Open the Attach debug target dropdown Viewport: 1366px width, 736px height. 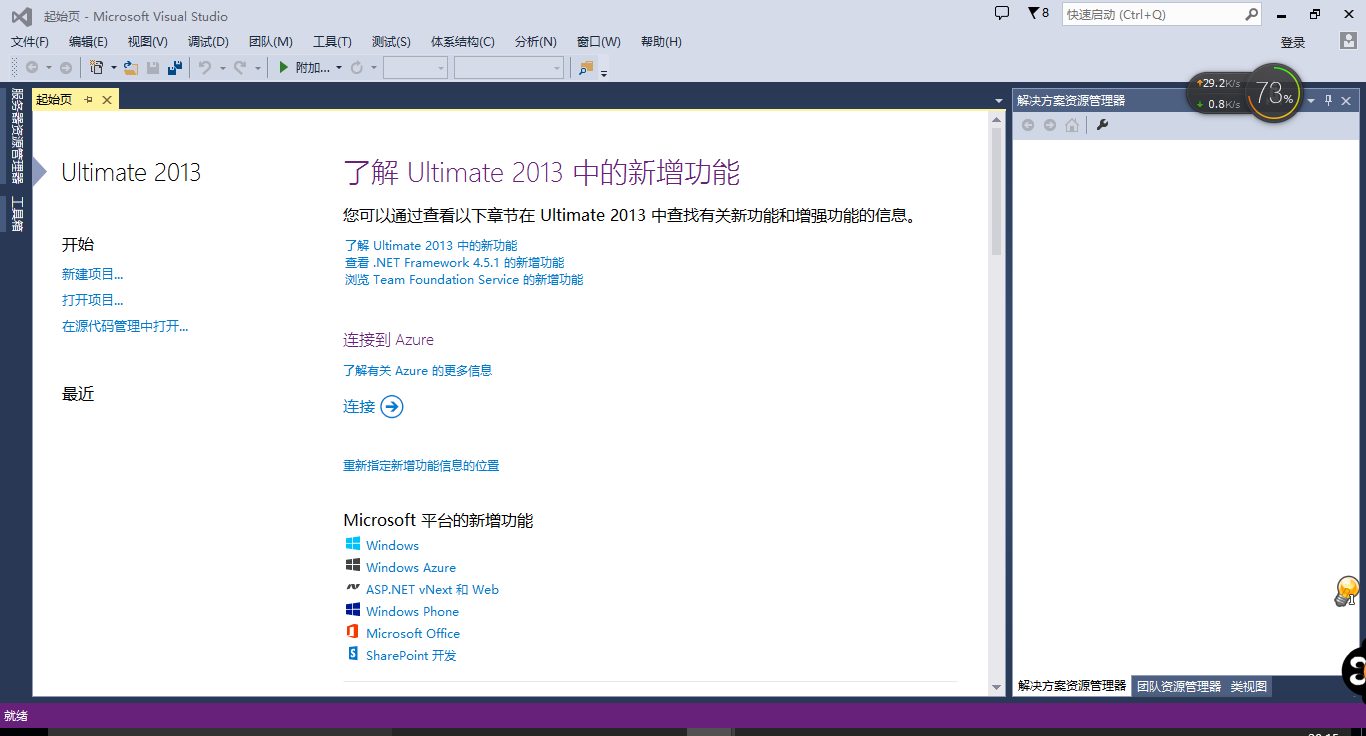339,68
